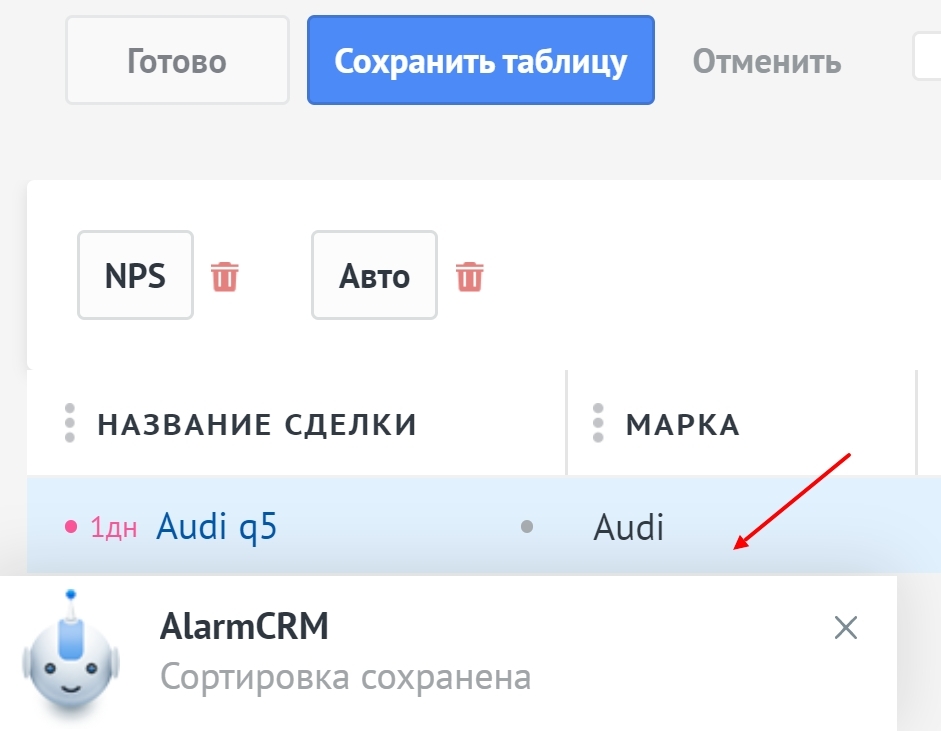Click the pink status dot before "1дн"

click(x=70, y=527)
